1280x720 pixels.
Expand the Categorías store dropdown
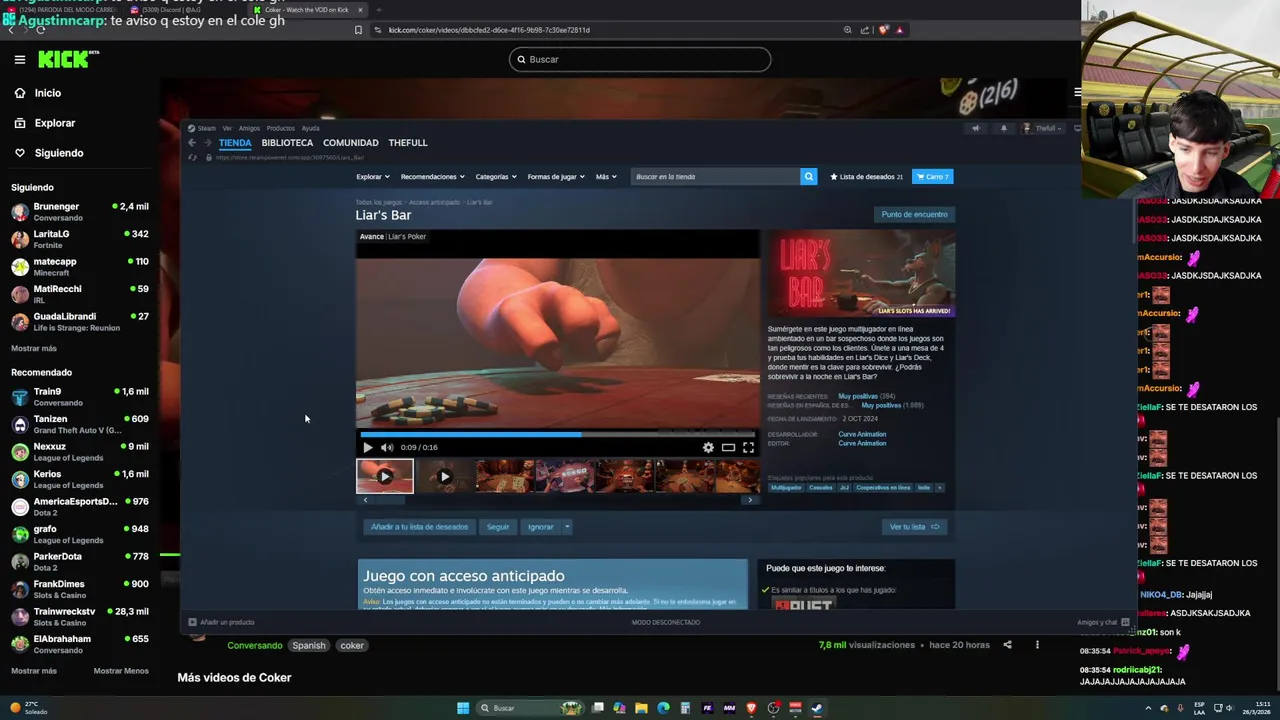tap(495, 177)
